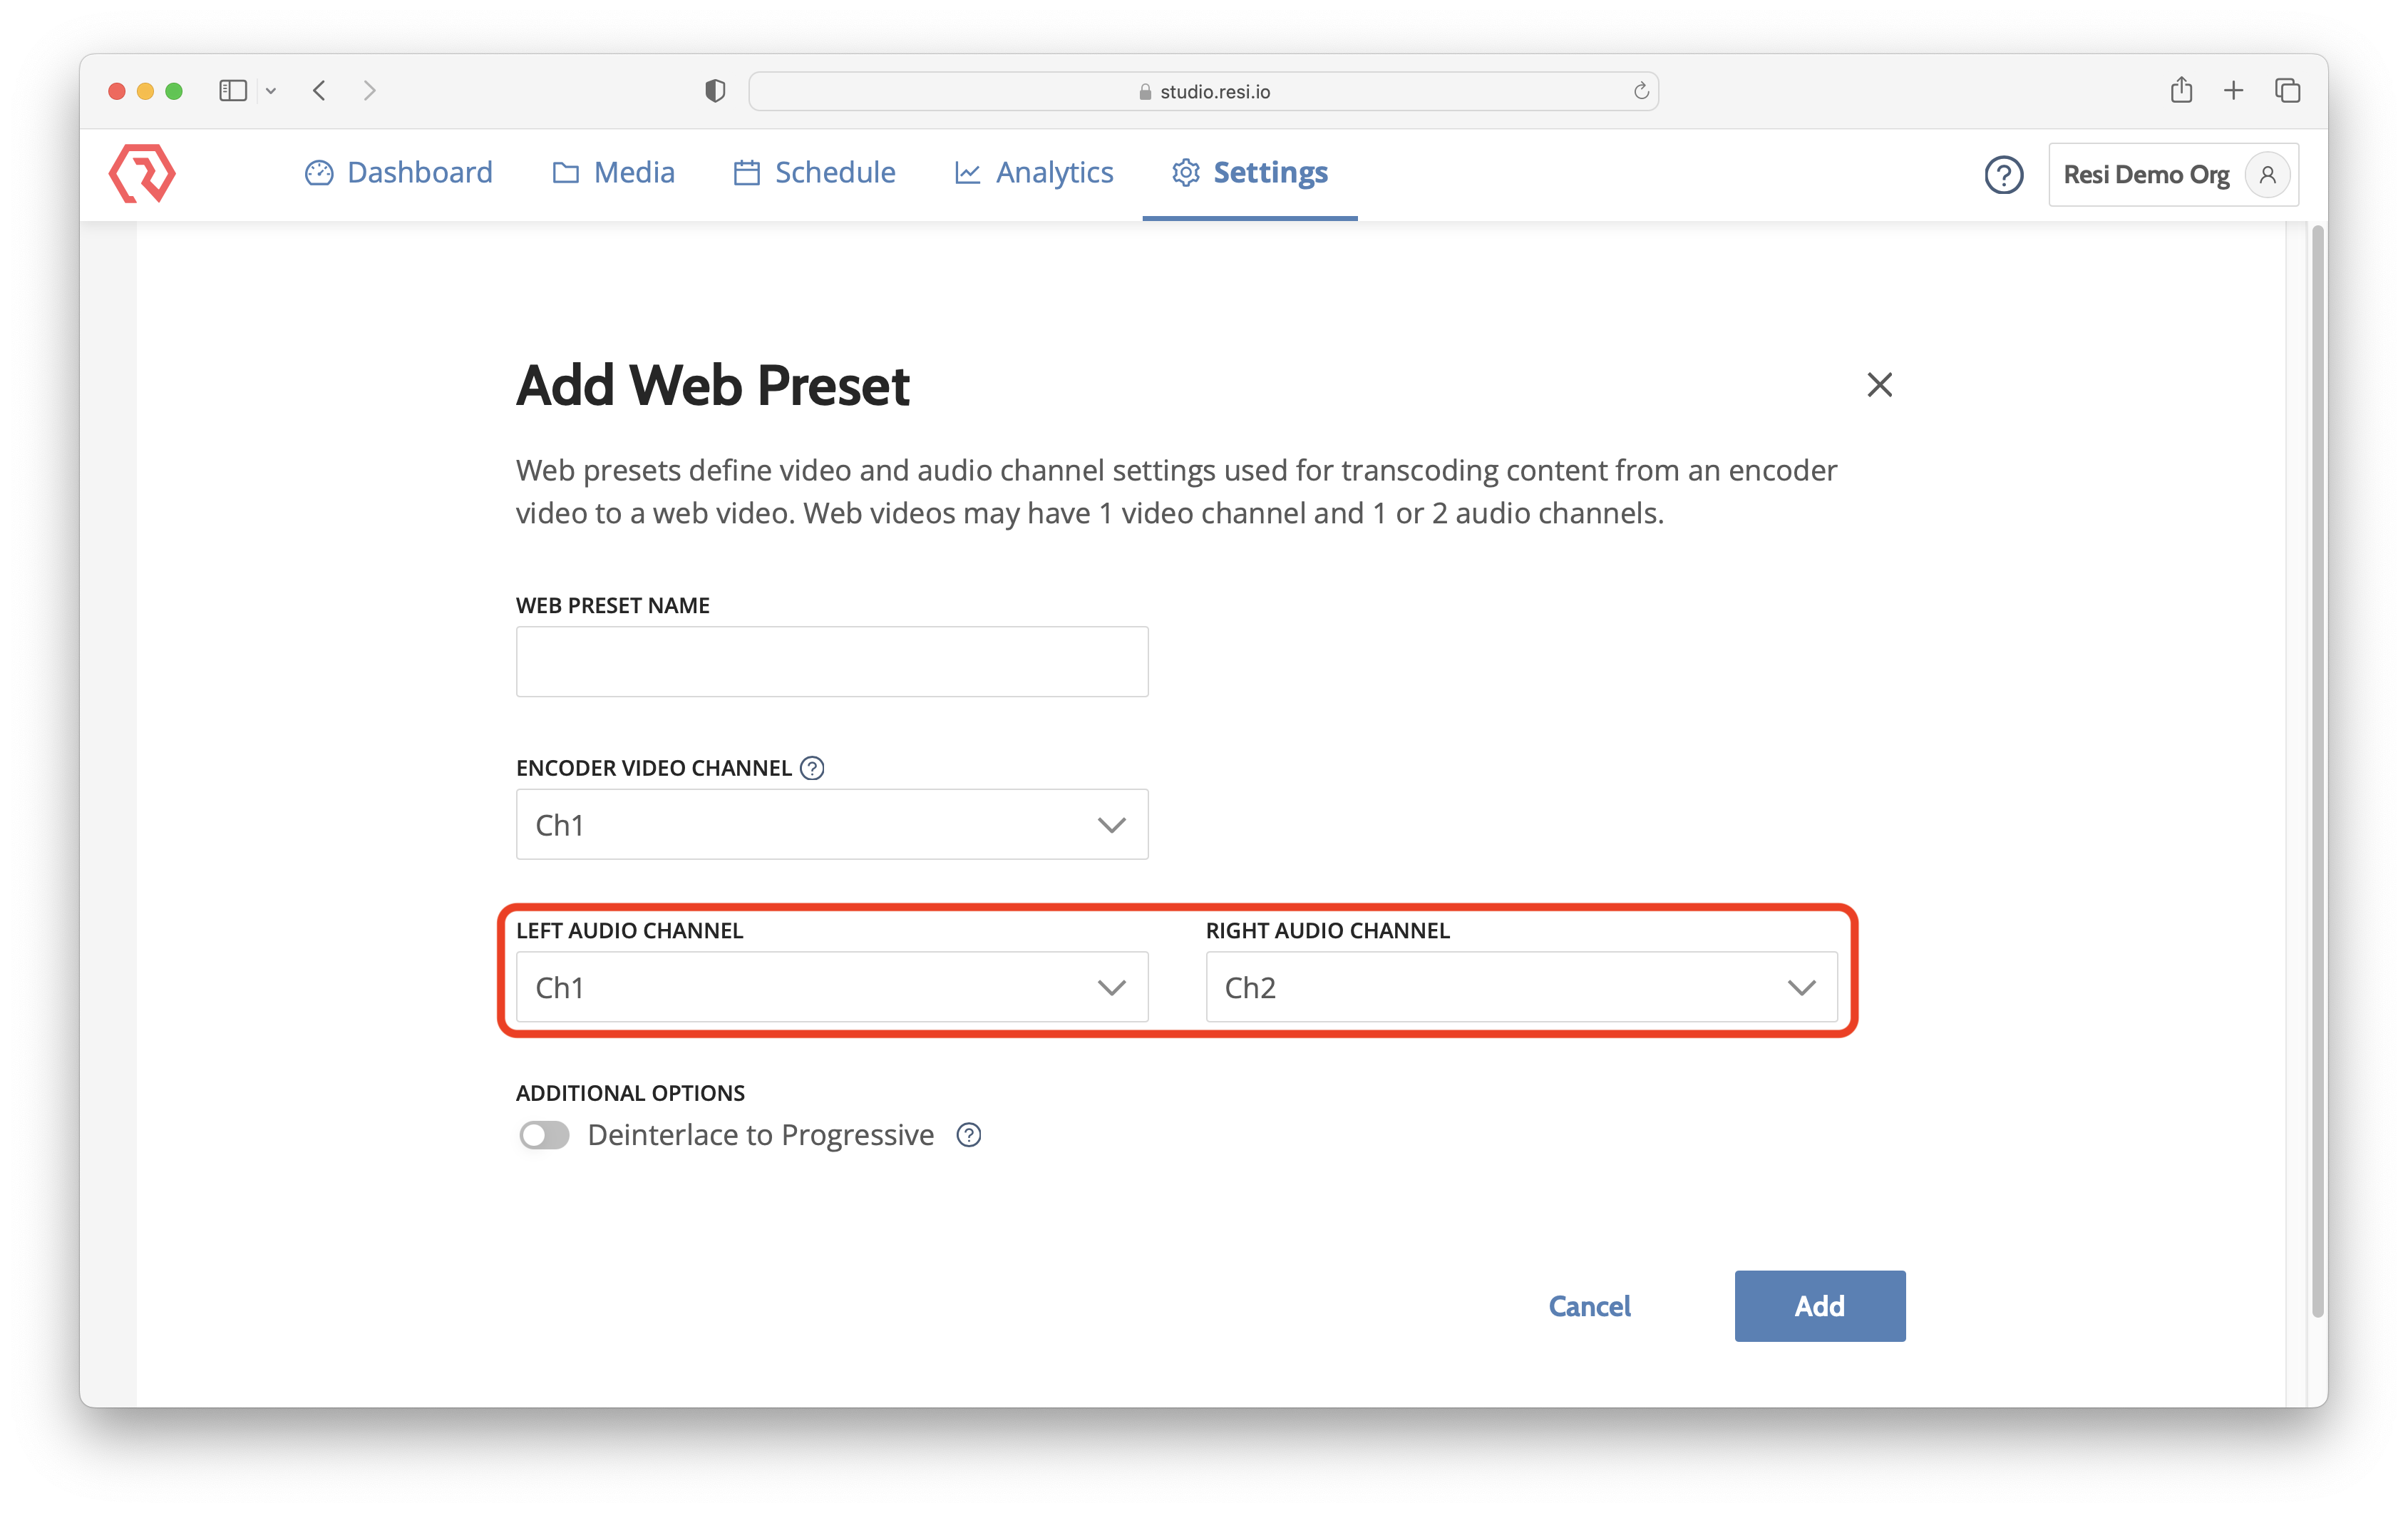Click the Cancel link
Viewport: 2408px width, 1513px height.
point(1589,1306)
